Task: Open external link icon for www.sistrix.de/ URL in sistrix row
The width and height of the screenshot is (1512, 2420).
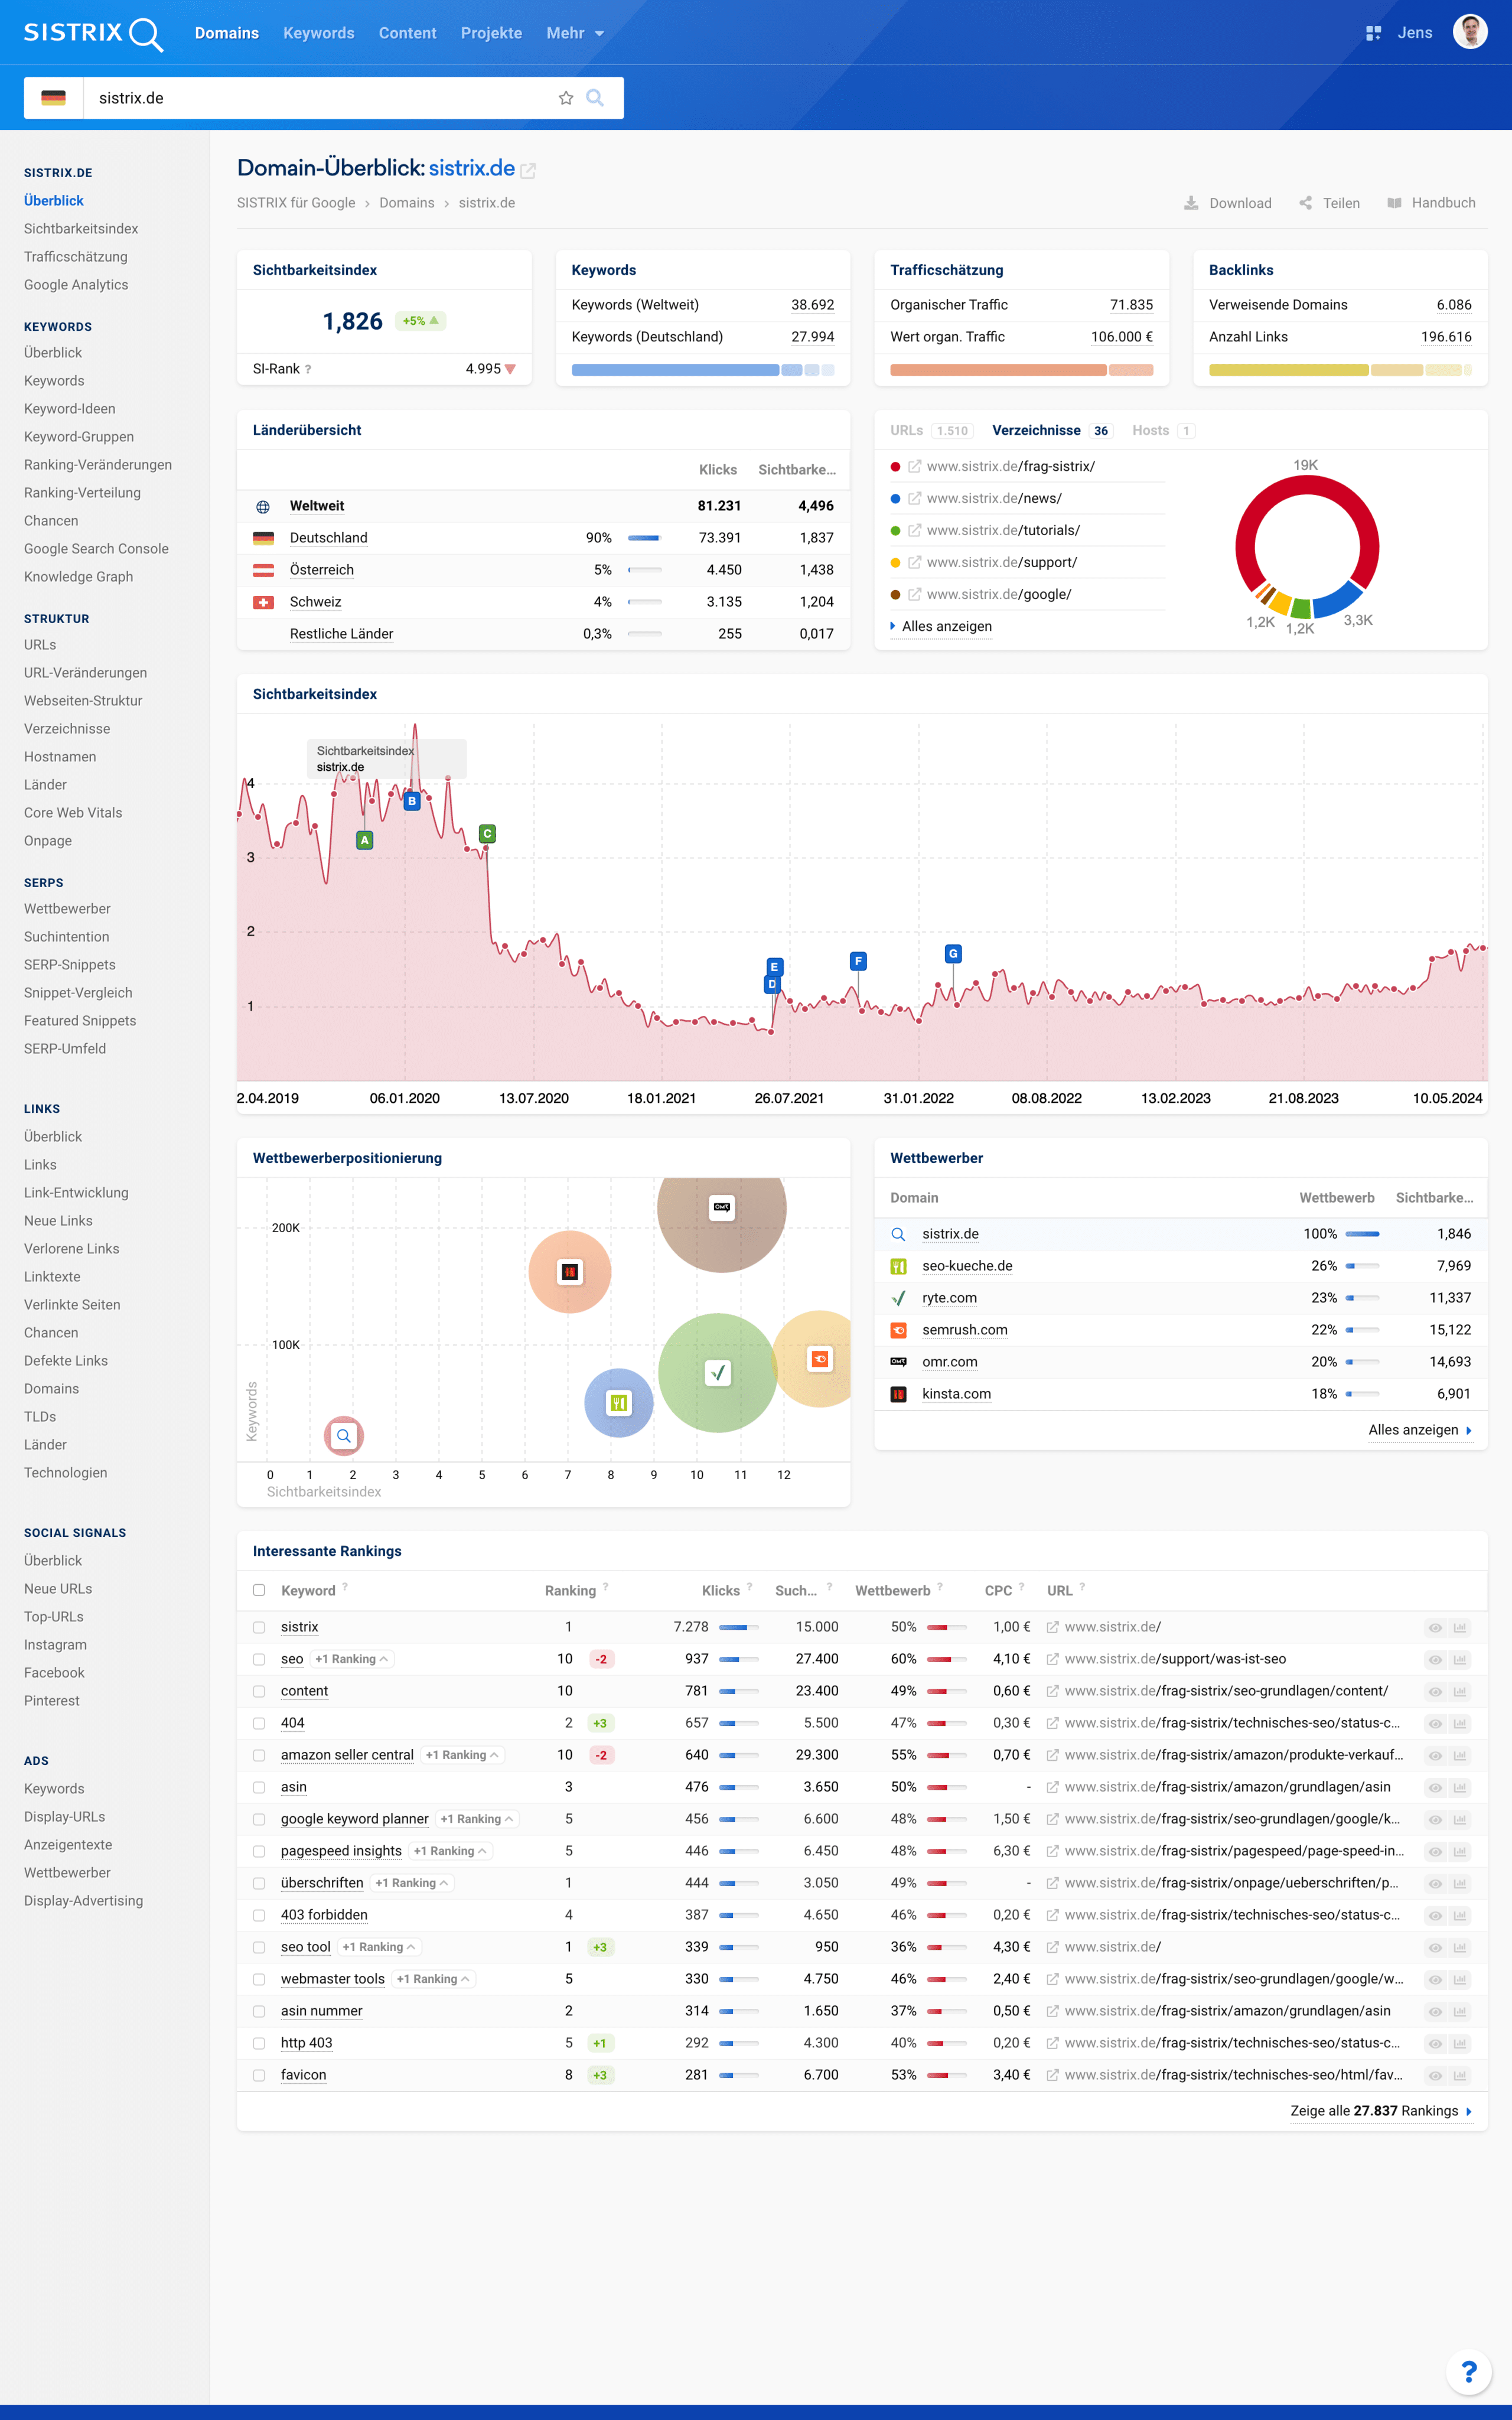Action: [1052, 1628]
